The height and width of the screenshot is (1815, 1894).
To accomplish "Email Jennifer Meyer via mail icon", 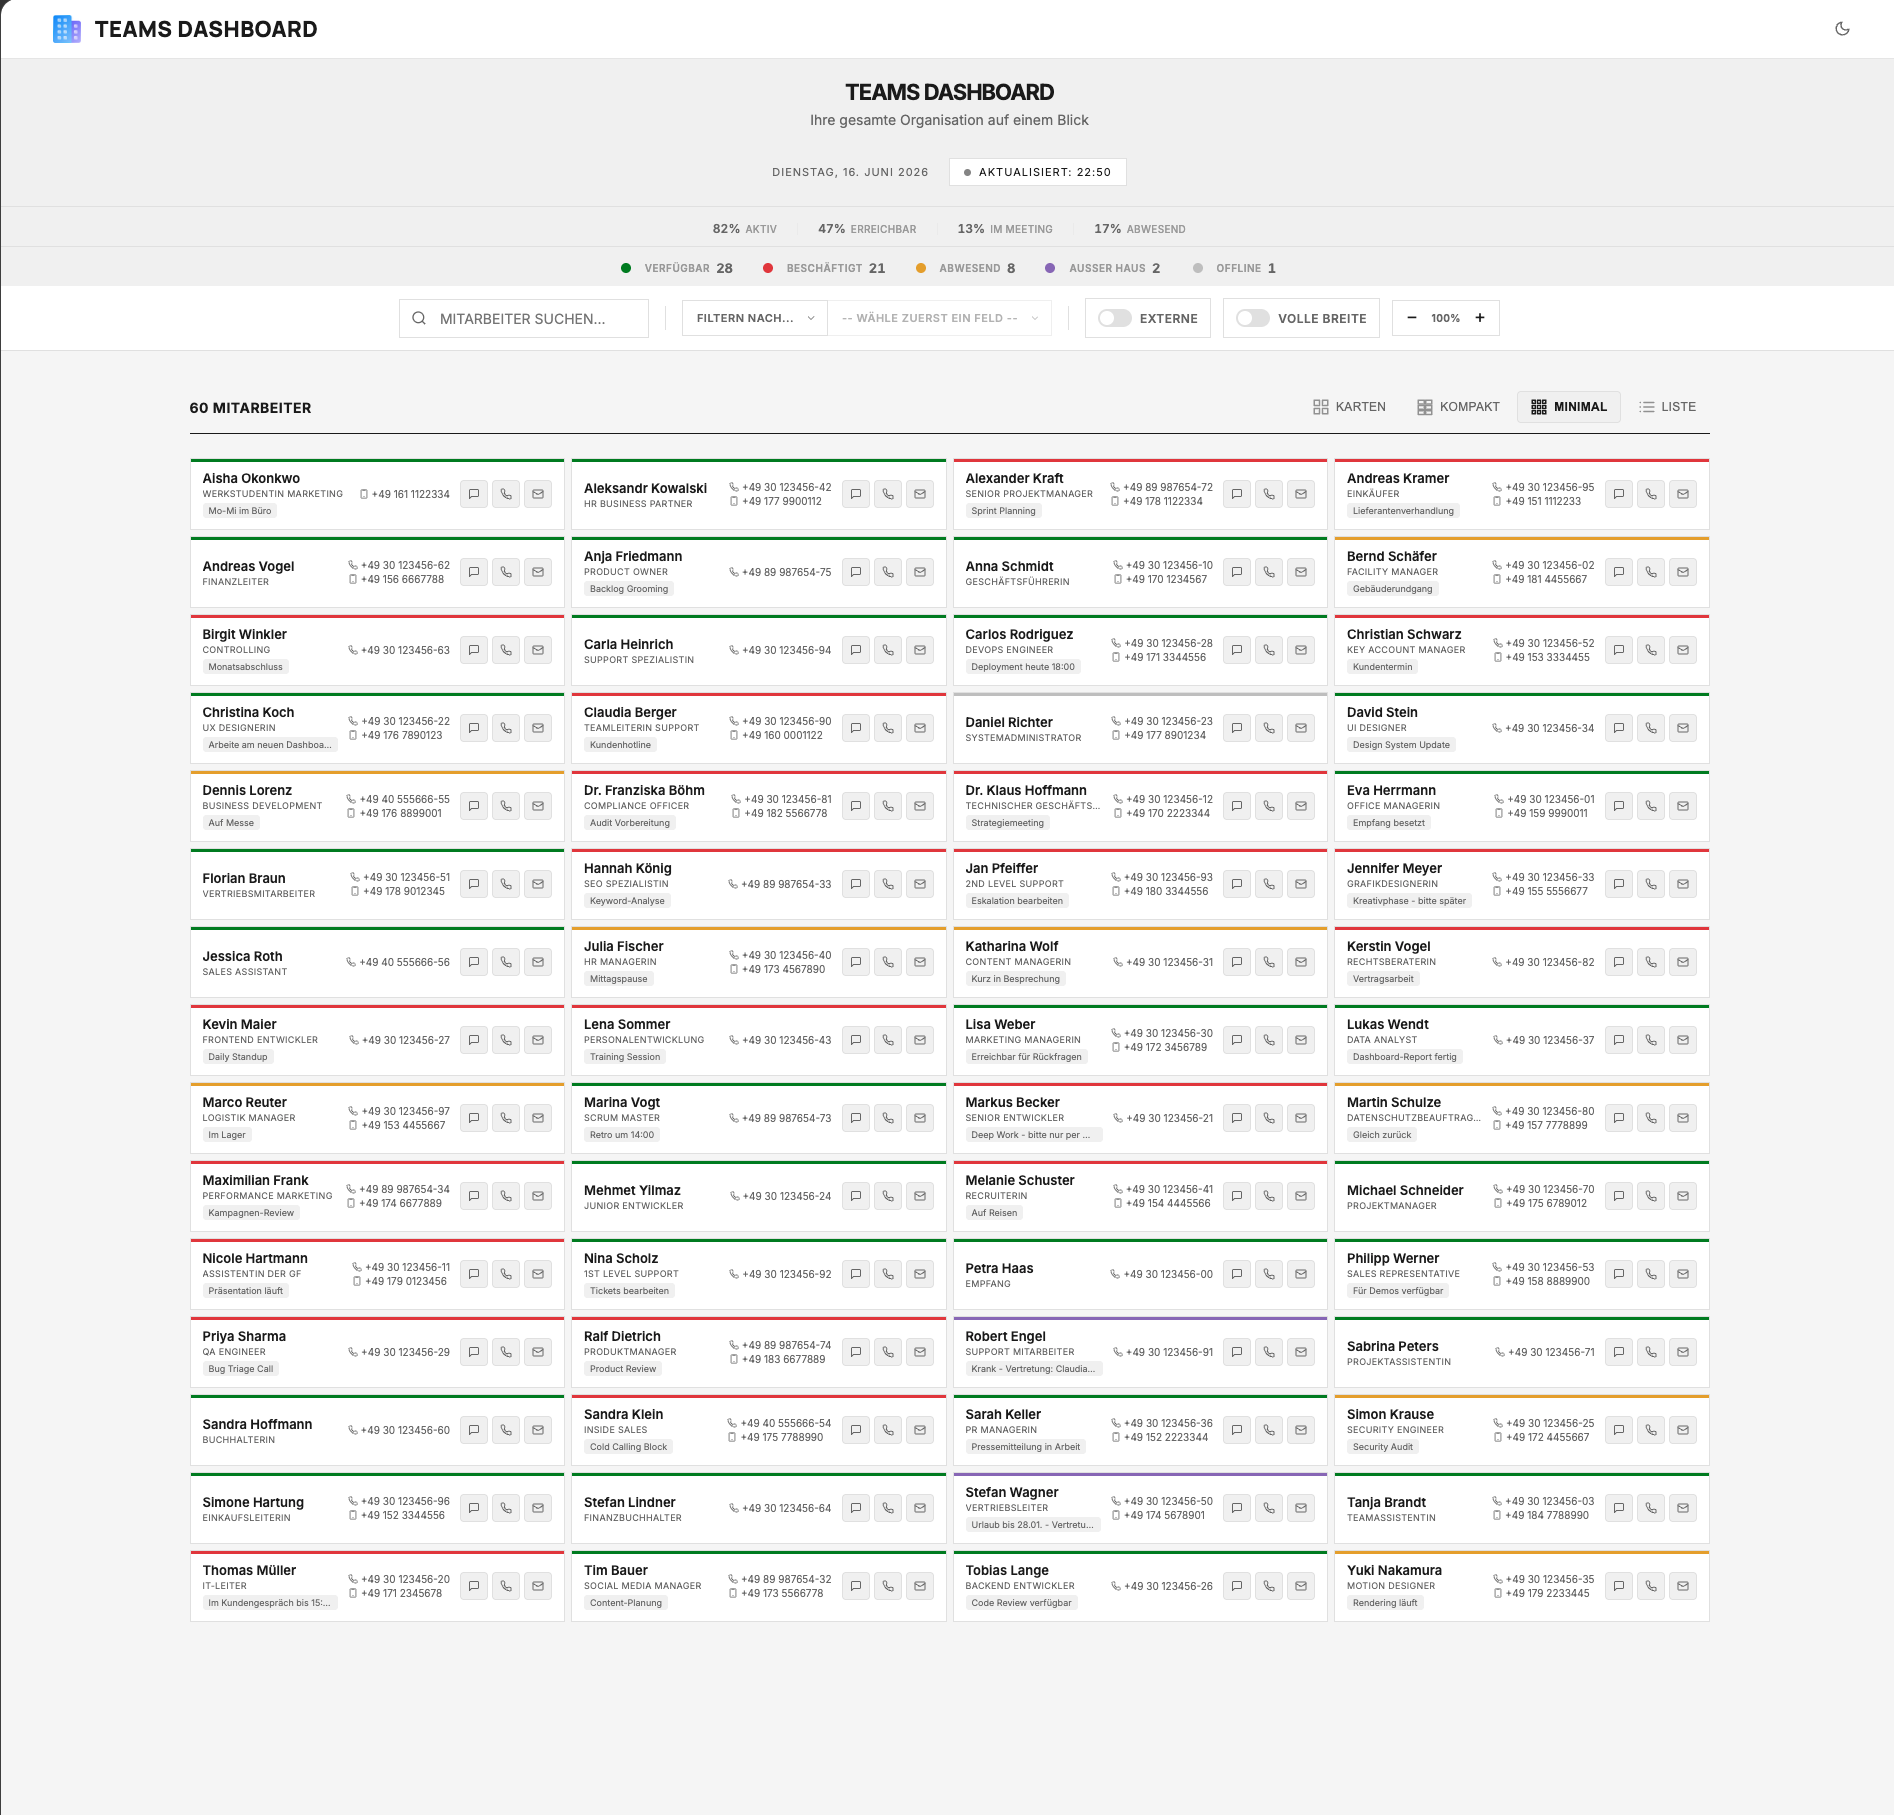I will (1683, 884).
